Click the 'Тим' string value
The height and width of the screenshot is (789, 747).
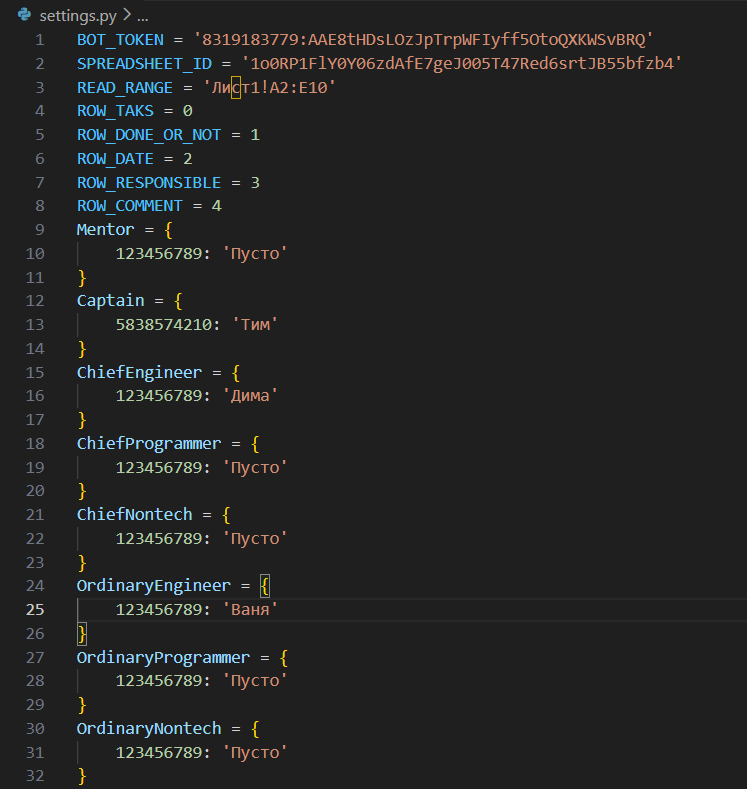(x=255, y=325)
